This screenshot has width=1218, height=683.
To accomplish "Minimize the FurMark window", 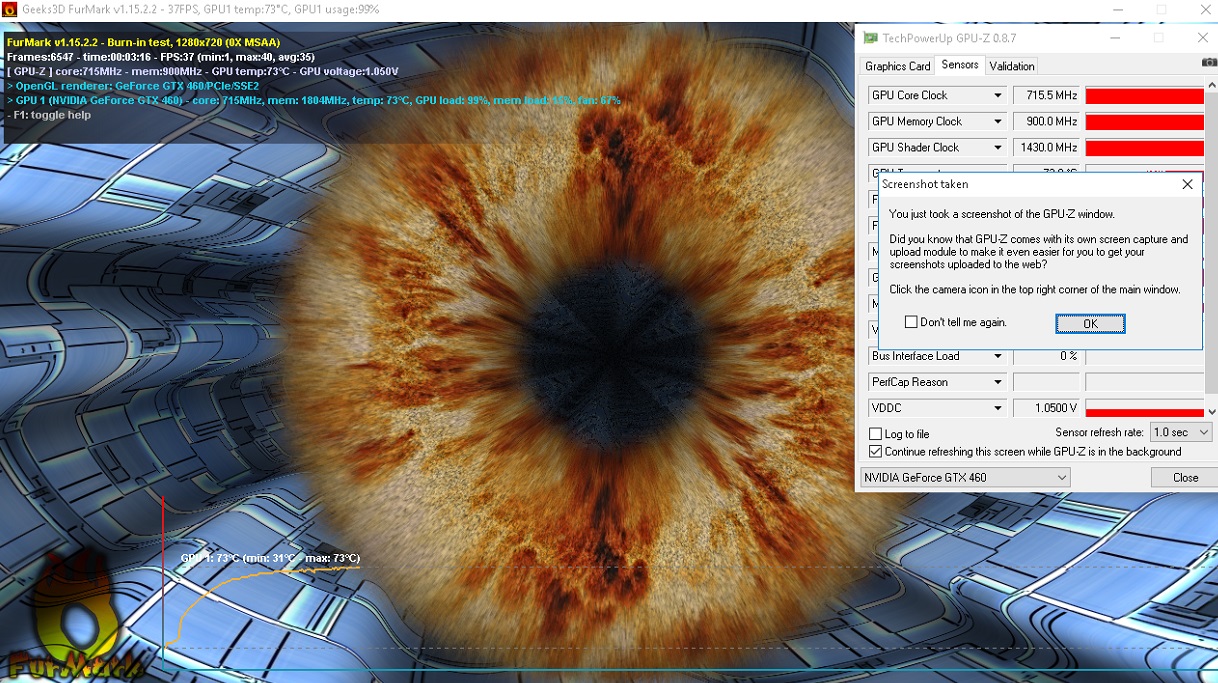I will (x=1116, y=9).
